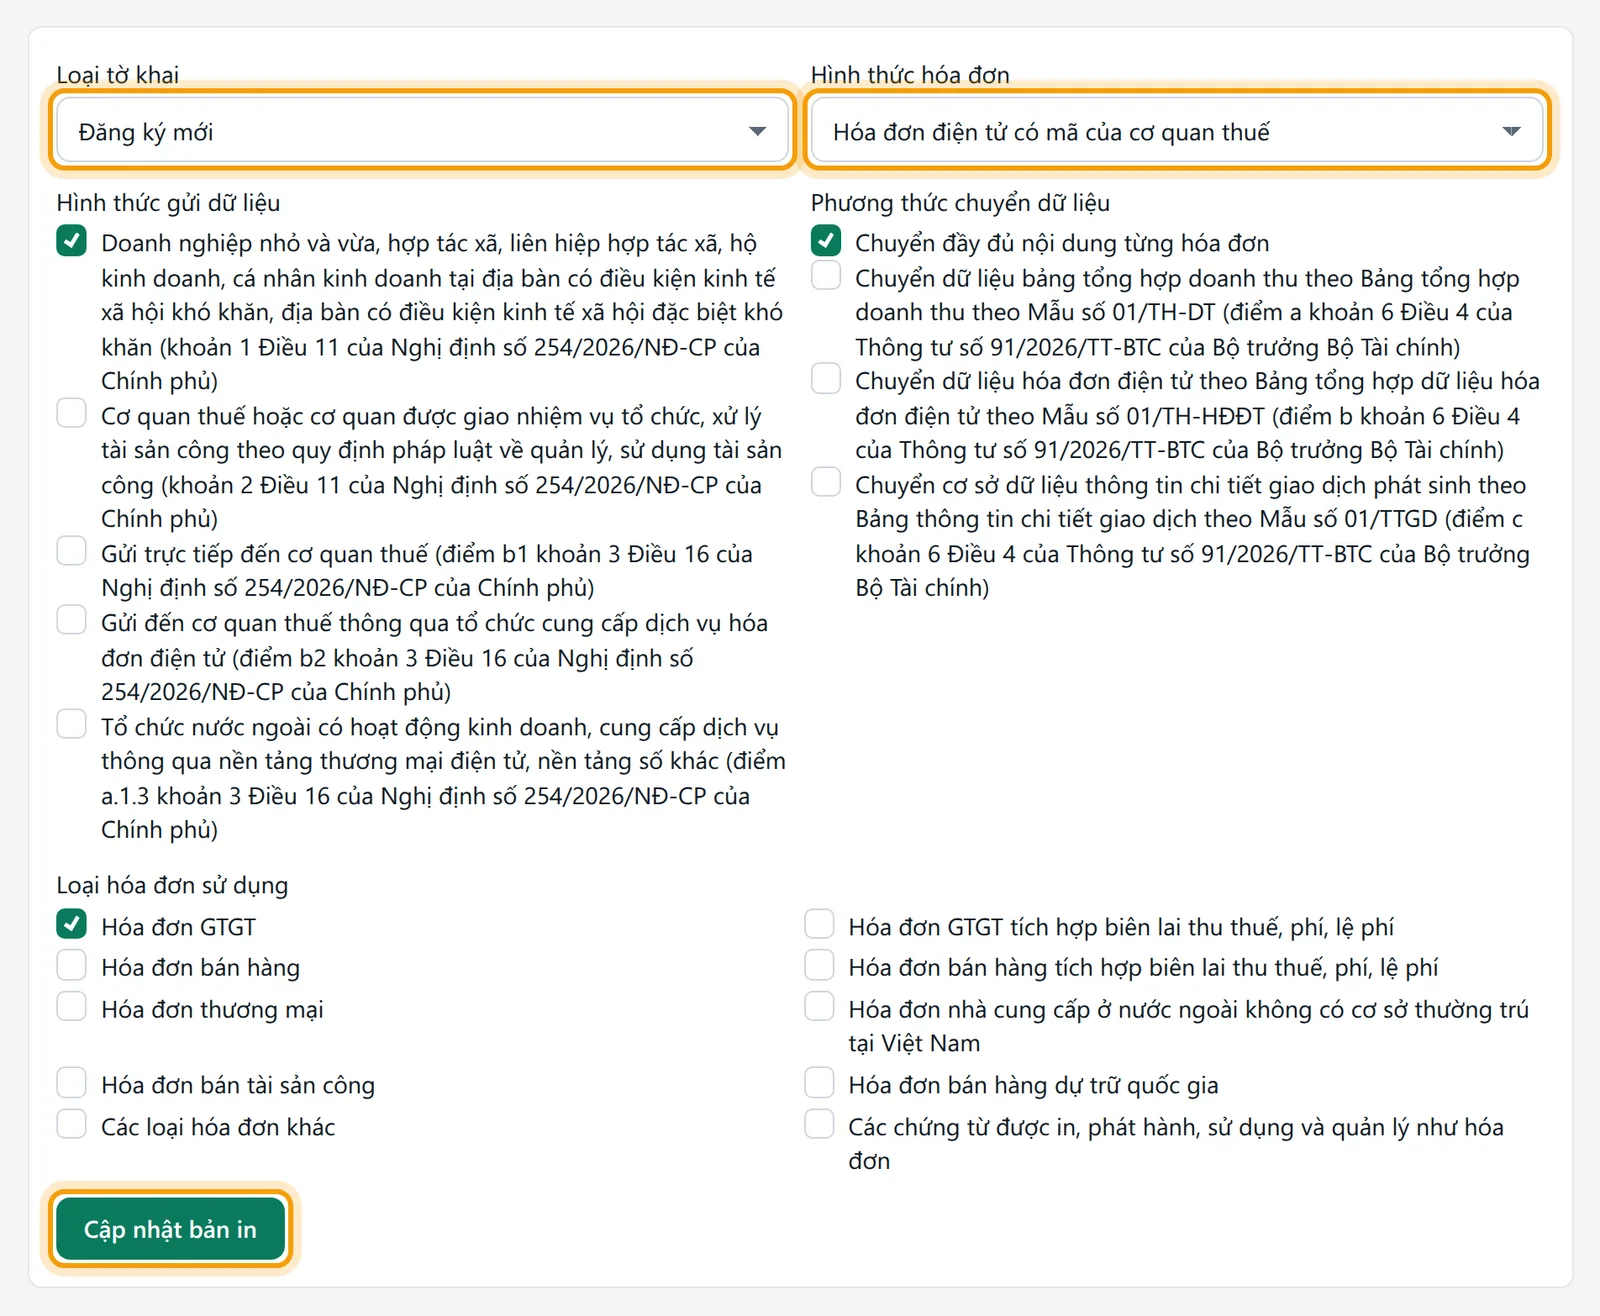This screenshot has height=1316, width=1600.
Task: Tick Các chứng từ được in, phát hành checkbox
Action: (x=819, y=1125)
